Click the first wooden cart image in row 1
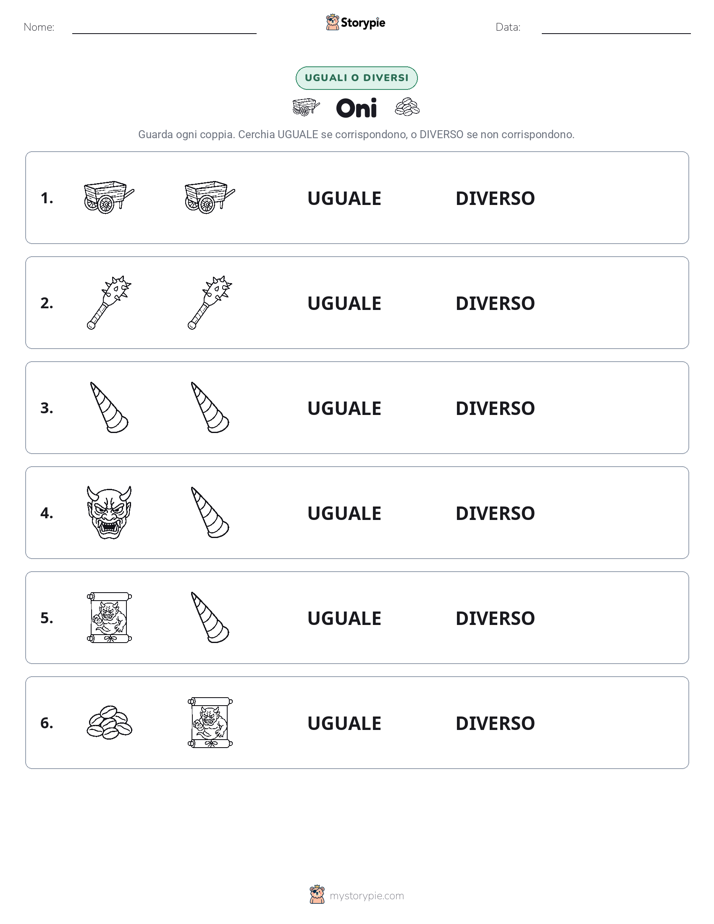The image size is (714, 924). (x=109, y=197)
